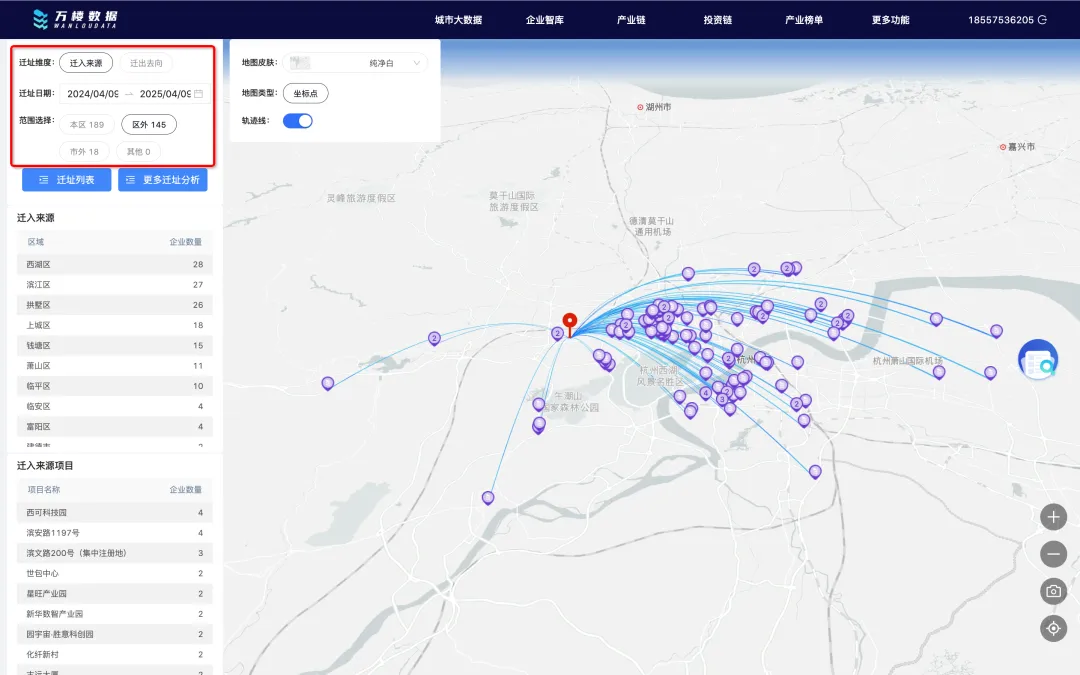Open 企业智库 menu

[x=545, y=20]
